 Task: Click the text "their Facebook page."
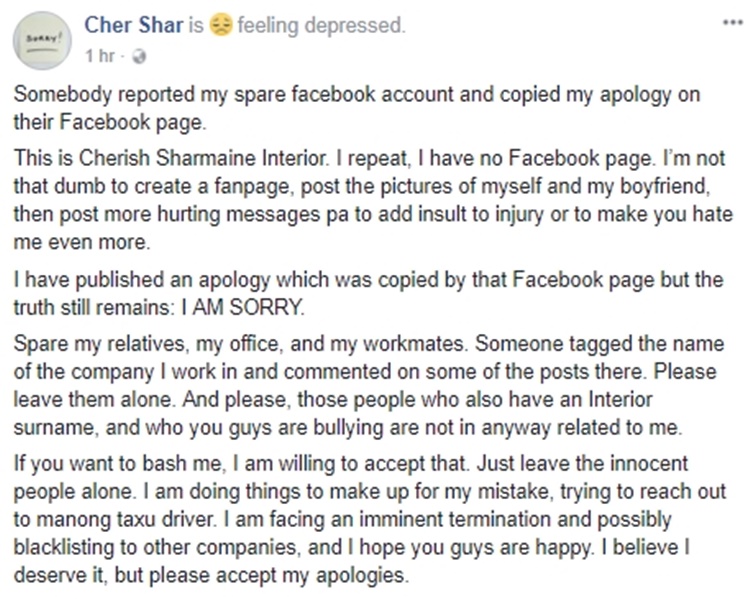(110, 122)
